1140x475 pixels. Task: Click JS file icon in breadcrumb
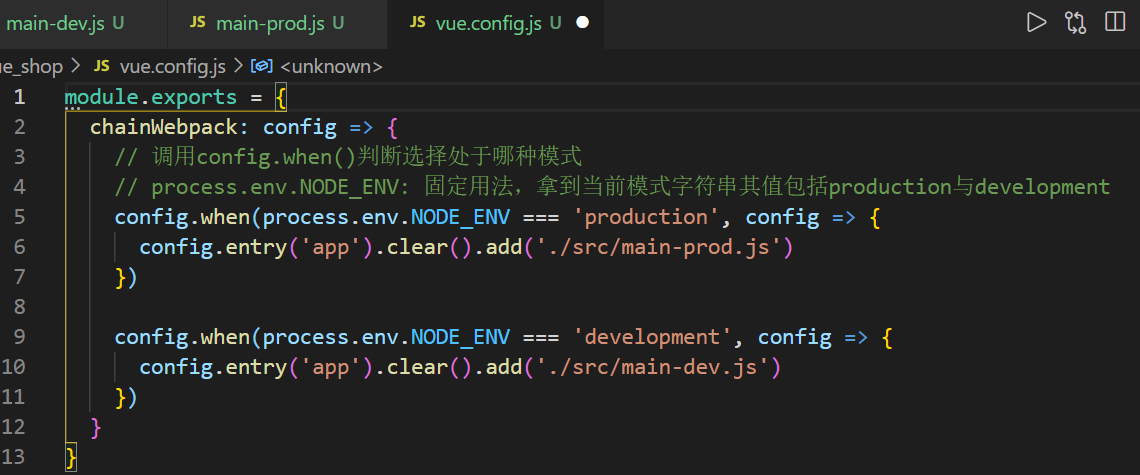pos(101,66)
